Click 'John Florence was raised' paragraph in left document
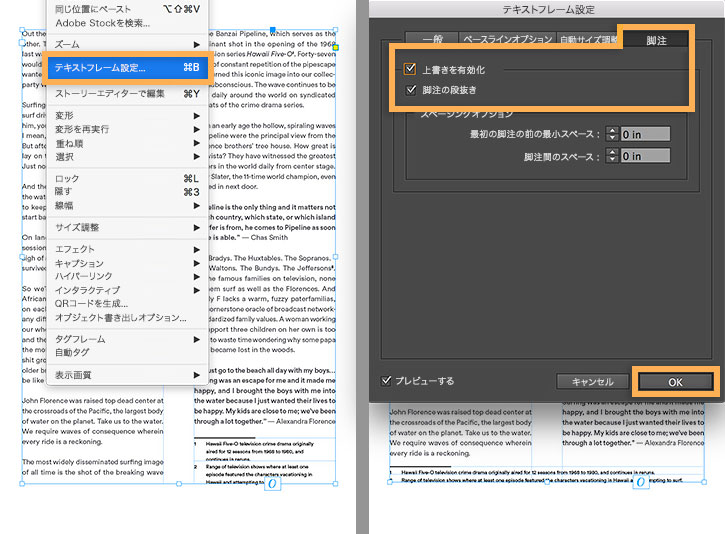 (92, 421)
